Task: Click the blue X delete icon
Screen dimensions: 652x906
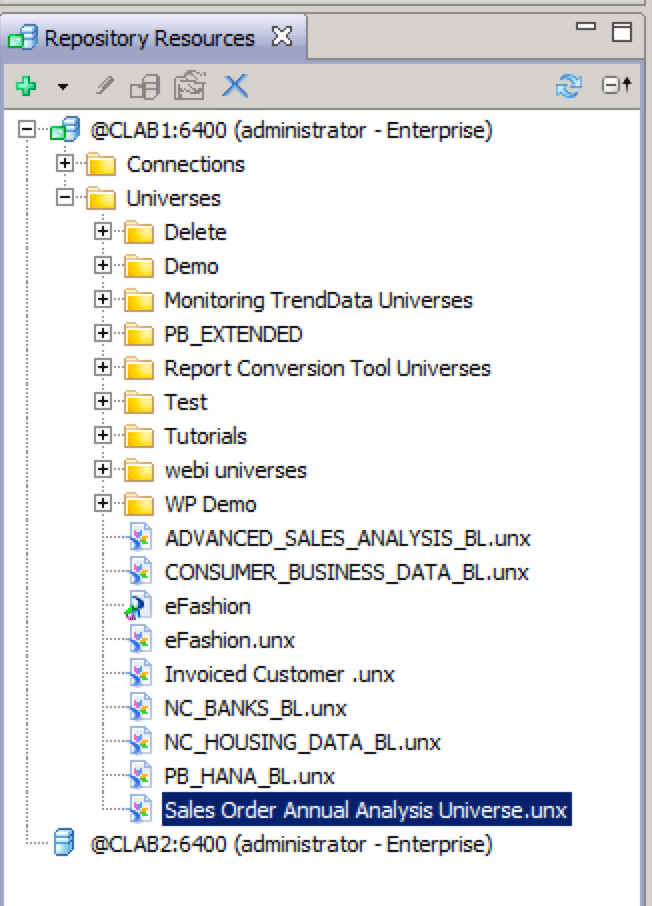Action: (235, 87)
